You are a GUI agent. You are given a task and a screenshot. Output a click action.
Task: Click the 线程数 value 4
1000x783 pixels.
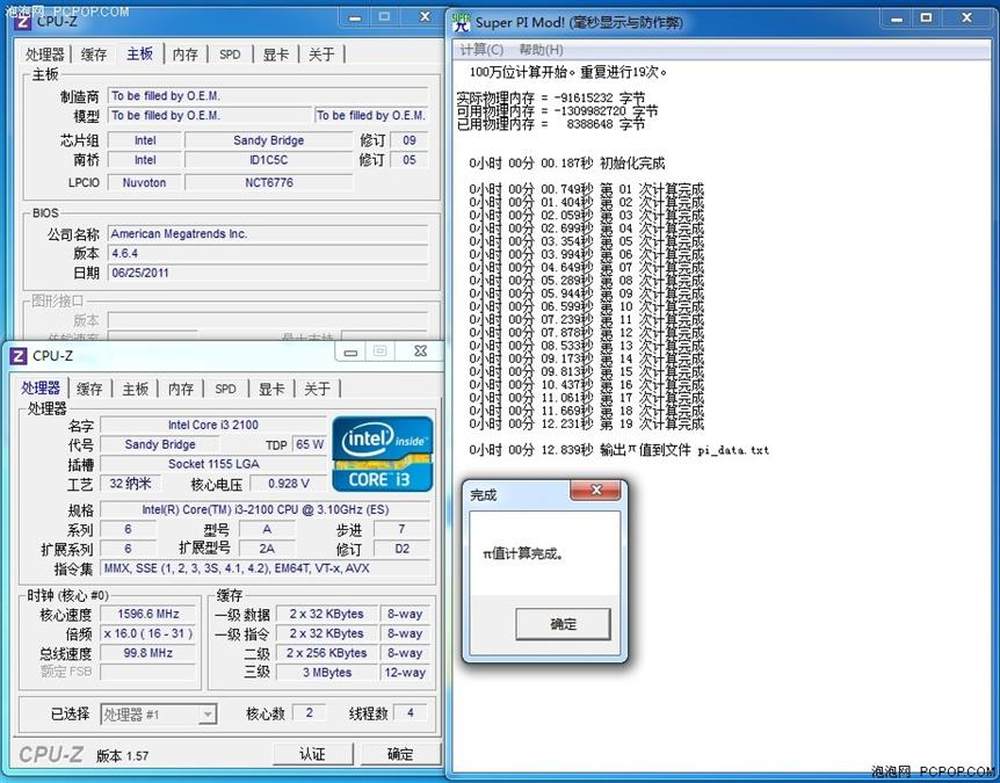[410, 713]
